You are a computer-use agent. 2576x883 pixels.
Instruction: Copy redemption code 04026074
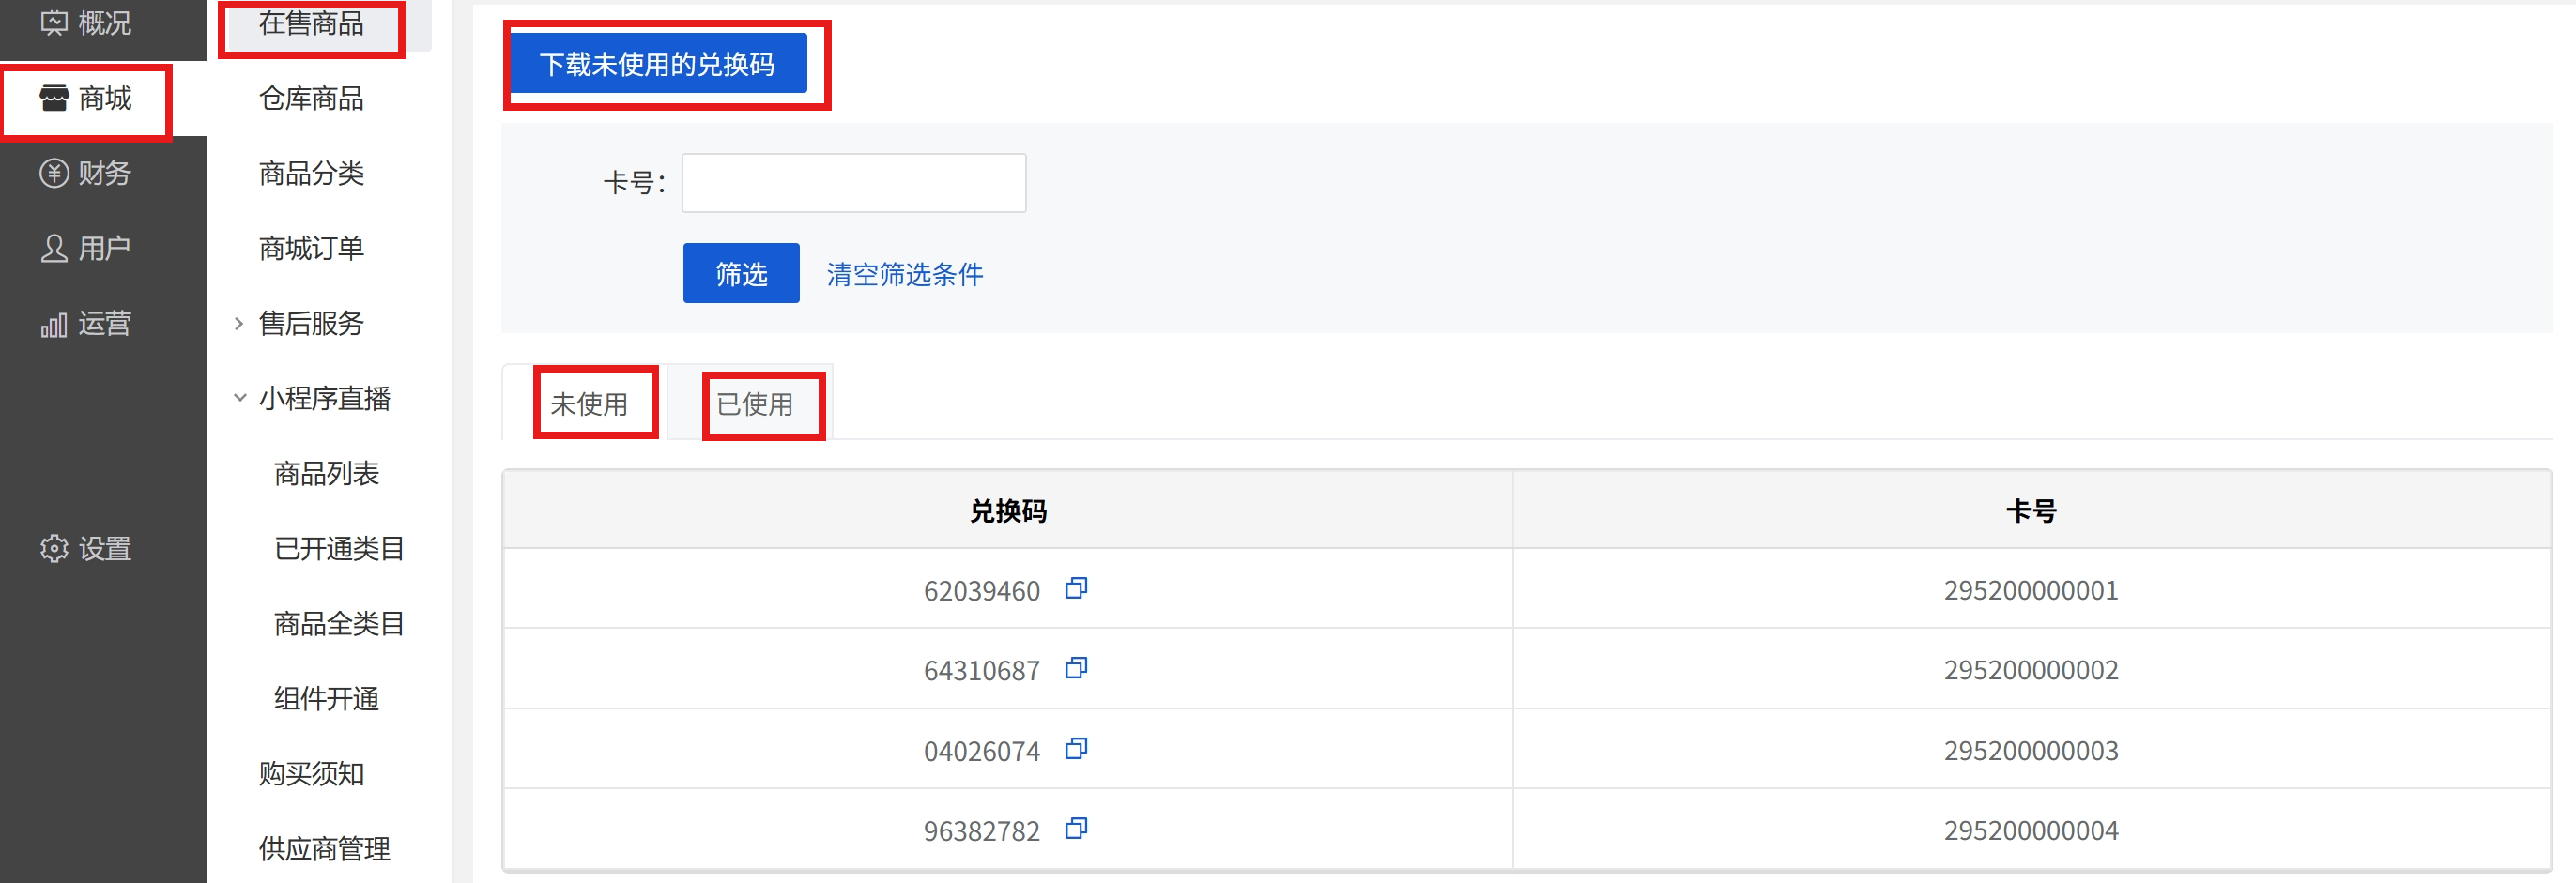pyautogui.click(x=1076, y=749)
